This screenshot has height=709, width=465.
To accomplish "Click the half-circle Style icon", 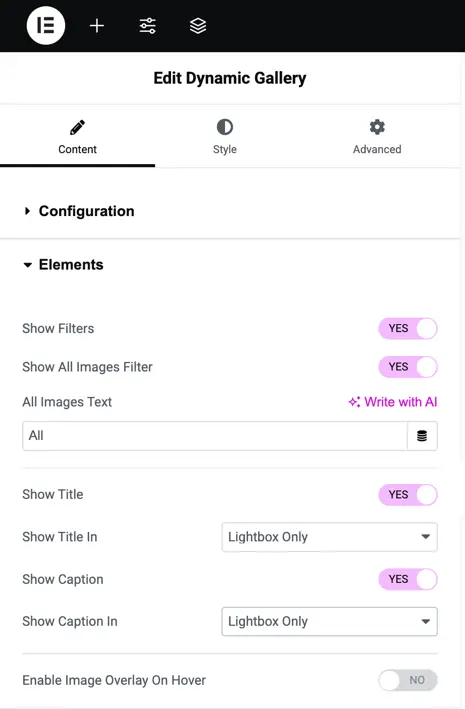I will tap(225, 127).
